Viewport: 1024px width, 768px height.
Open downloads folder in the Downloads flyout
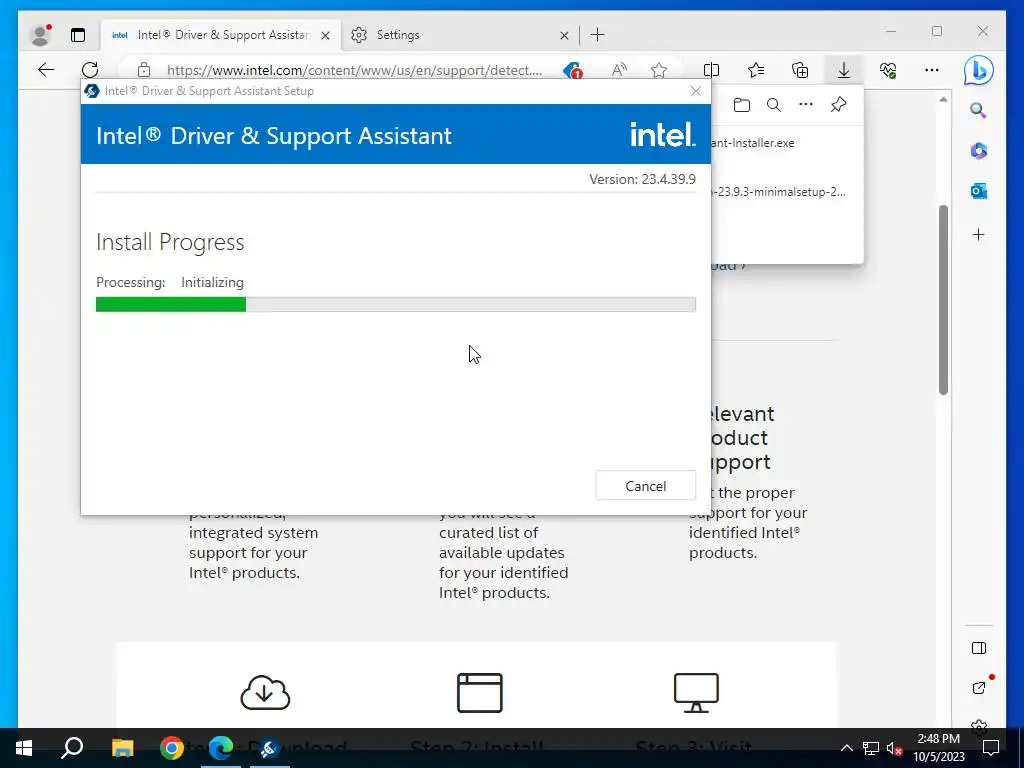coord(741,104)
